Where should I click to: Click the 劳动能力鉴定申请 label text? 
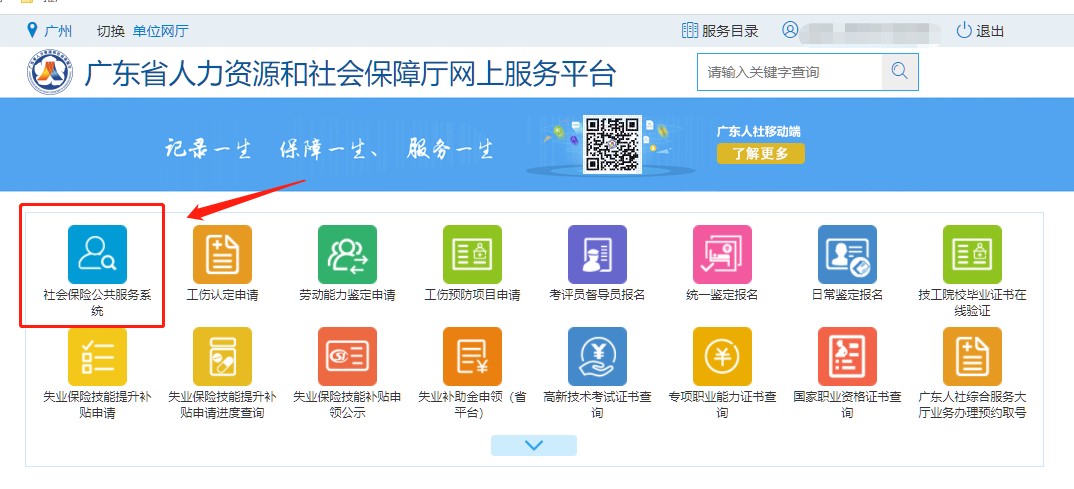click(347, 295)
